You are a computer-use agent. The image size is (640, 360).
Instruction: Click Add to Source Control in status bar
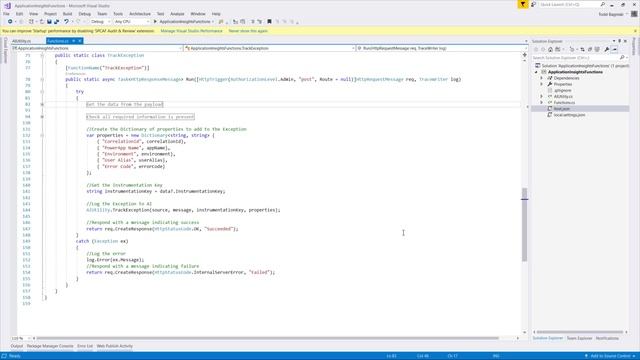610,356
